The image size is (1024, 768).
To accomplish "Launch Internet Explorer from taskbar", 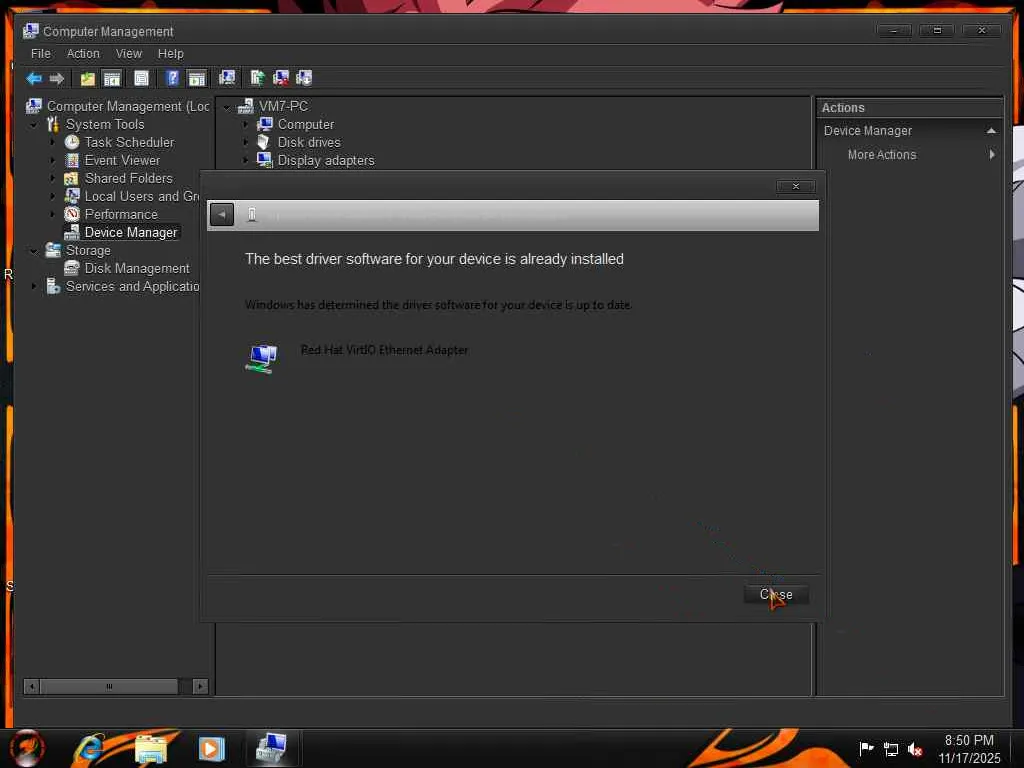I will click(89, 748).
